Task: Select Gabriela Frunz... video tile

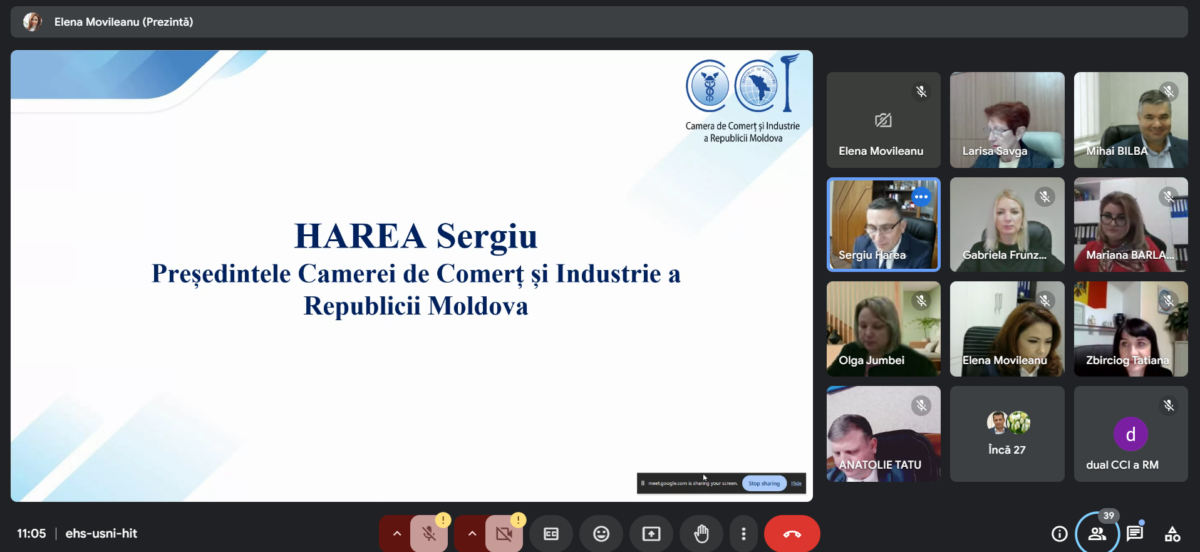Action: [1007, 224]
